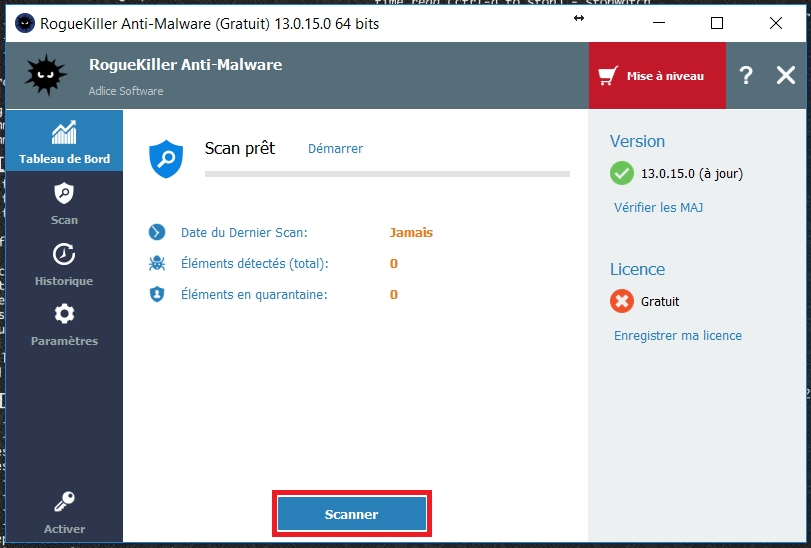Viewport: 811px width, 548px height.
Task: Click the 'RogueKiller Anti-Malware' header title
Action: 186,65
